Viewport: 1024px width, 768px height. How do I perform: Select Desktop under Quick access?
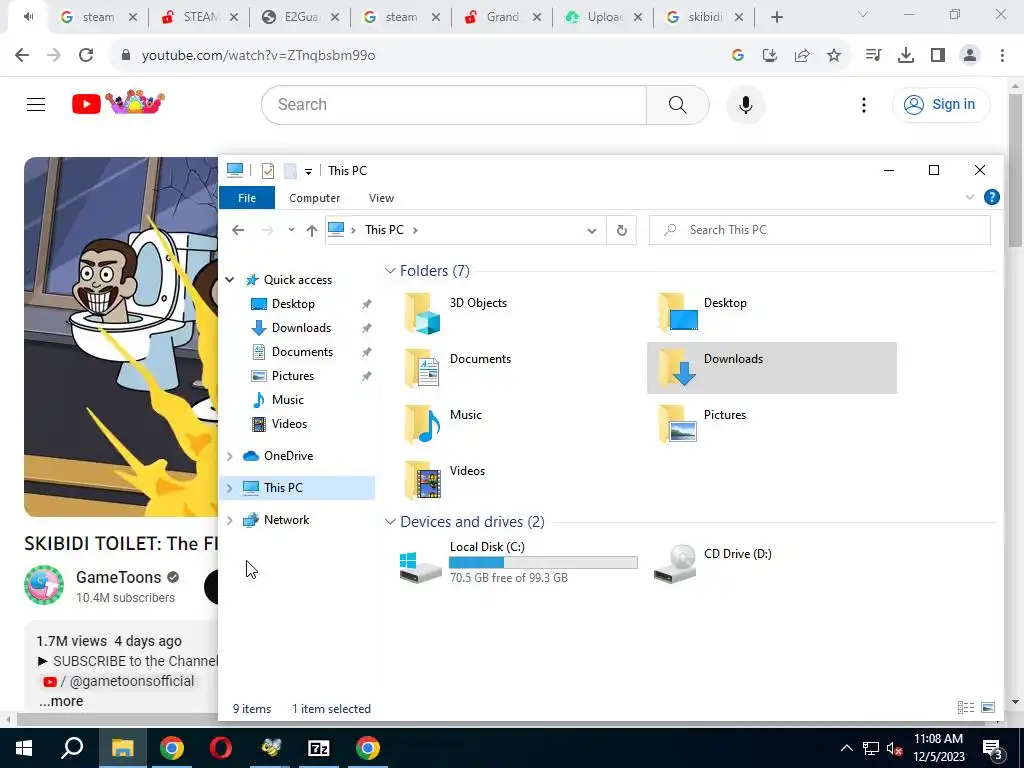pyautogui.click(x=293, y=304)
